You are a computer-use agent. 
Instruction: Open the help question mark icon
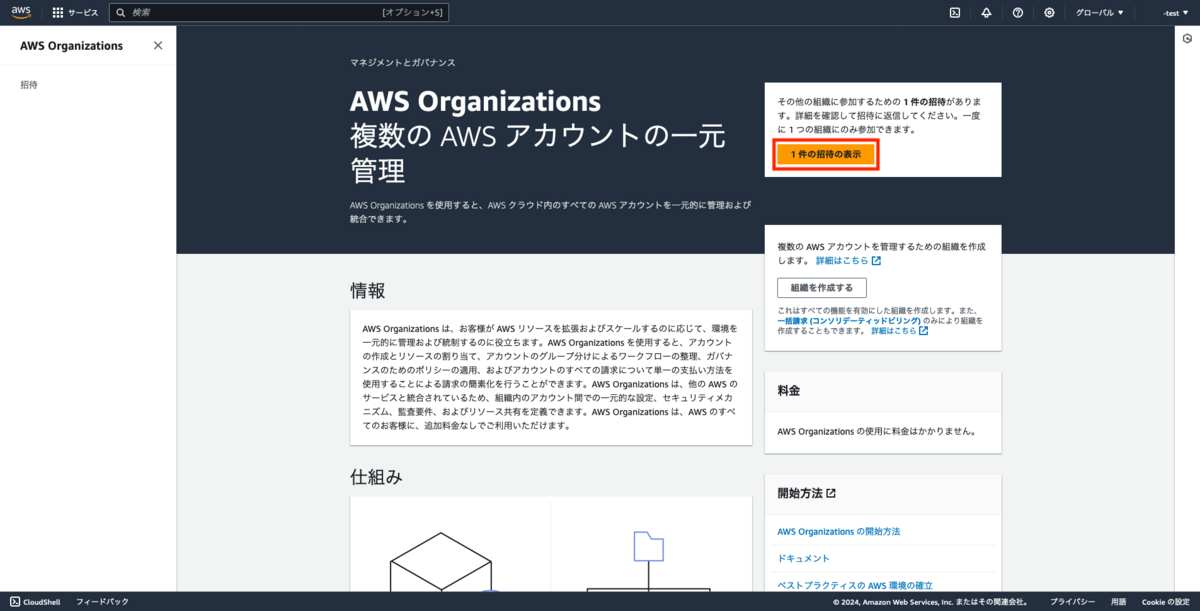click(x=1018, y=13)
